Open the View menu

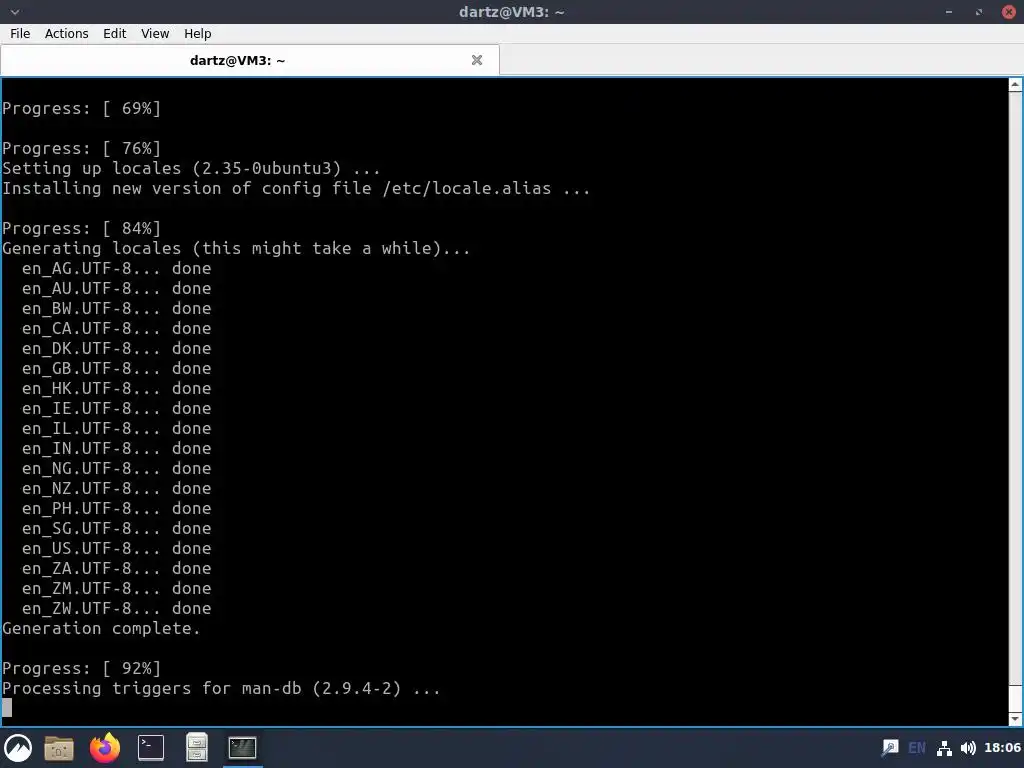155,33
